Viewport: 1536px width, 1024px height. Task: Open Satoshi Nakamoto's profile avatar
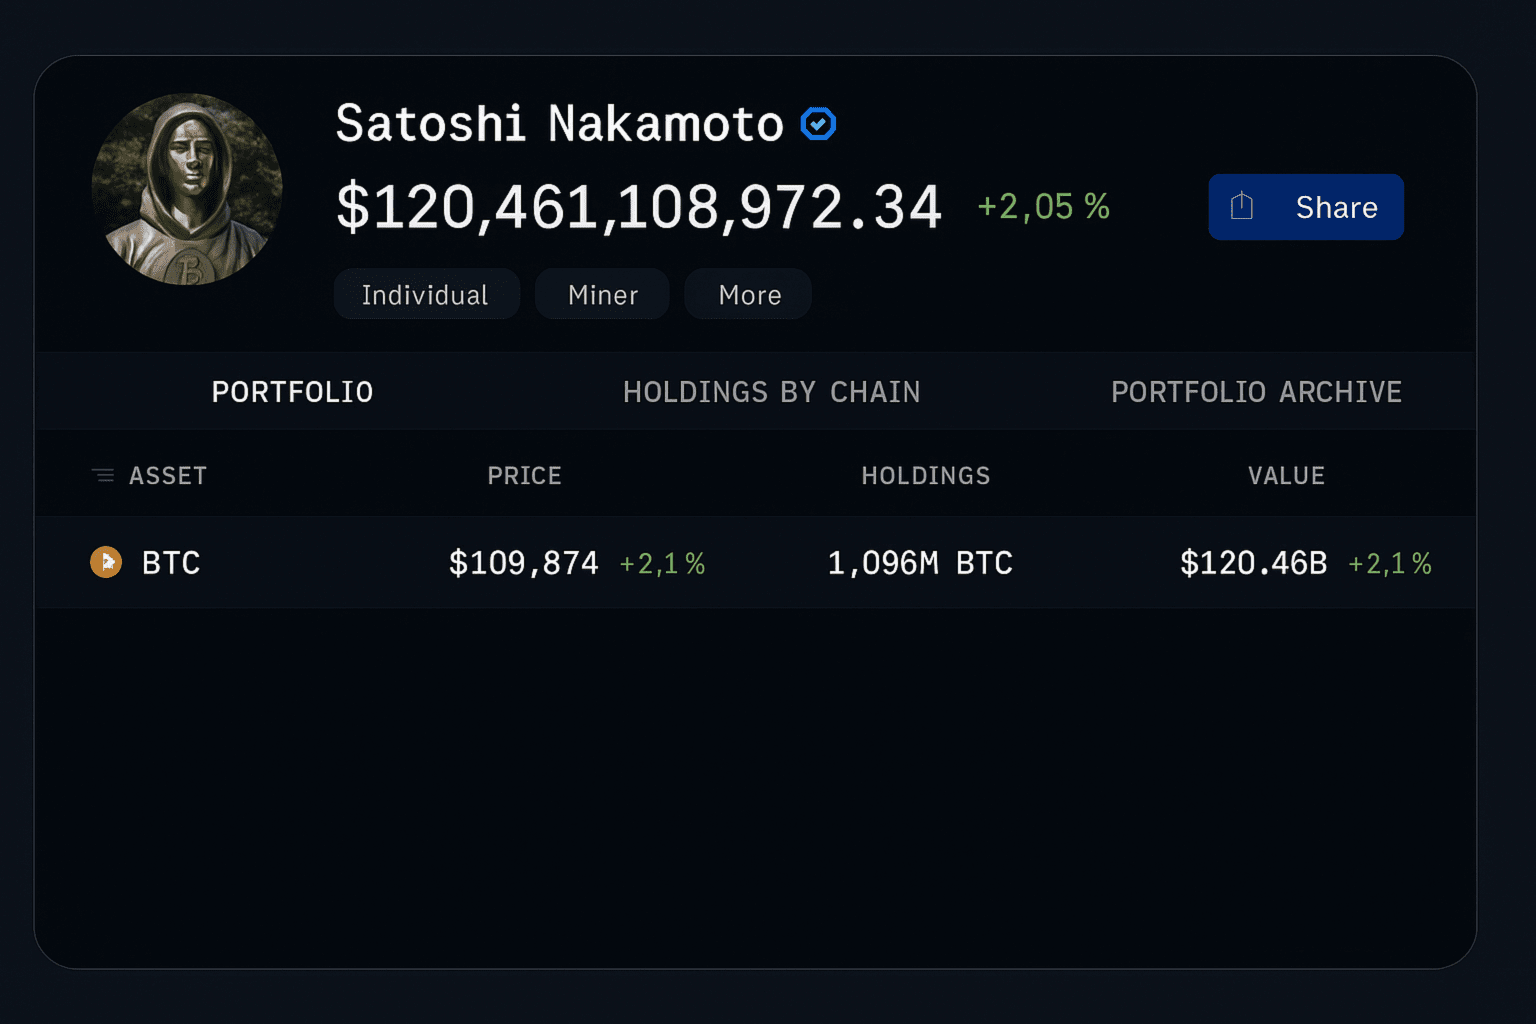pyautogui.click(x=187, y=190)
